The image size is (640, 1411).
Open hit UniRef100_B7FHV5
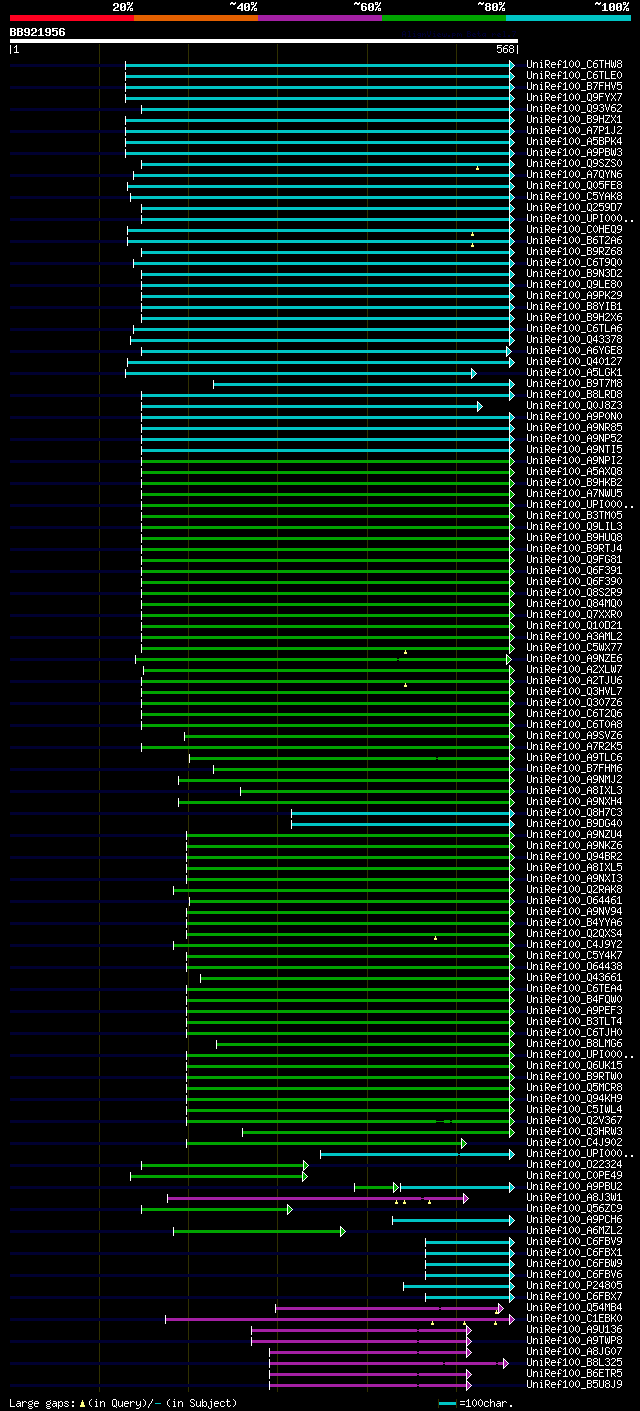574,86
